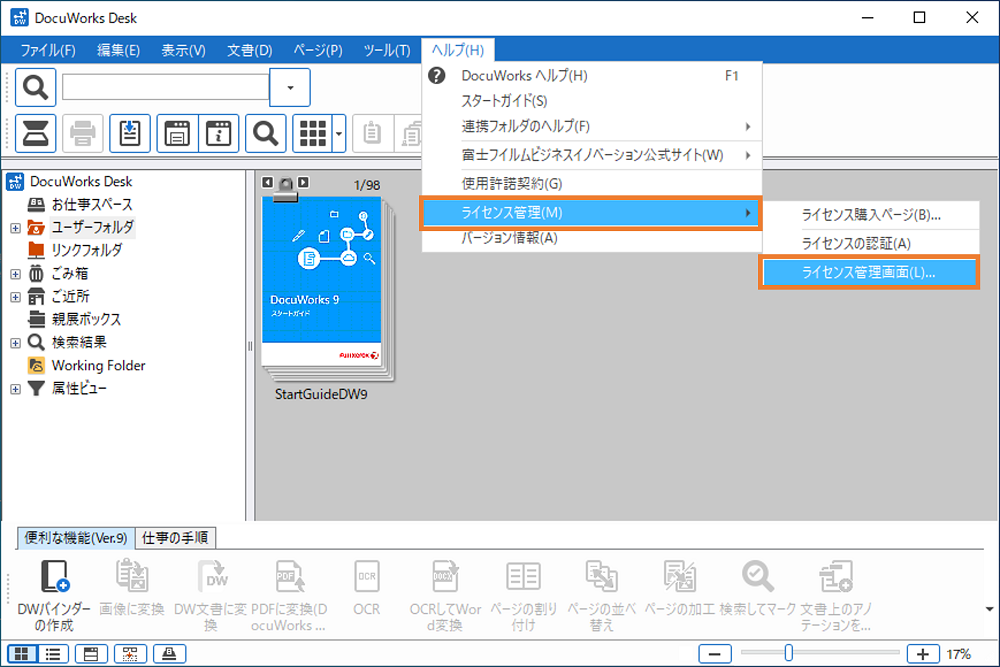
Task: Click the 文書上のアノテーション icon
Action: (x=836, y=575)
